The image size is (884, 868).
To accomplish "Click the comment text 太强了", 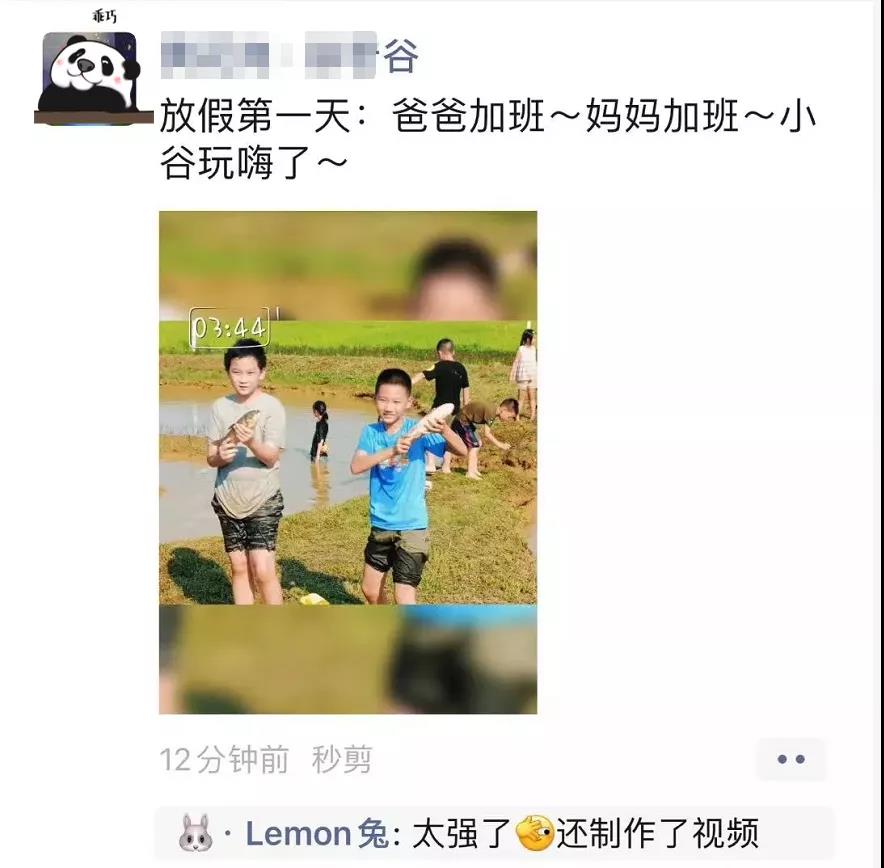I will point(462,834).
